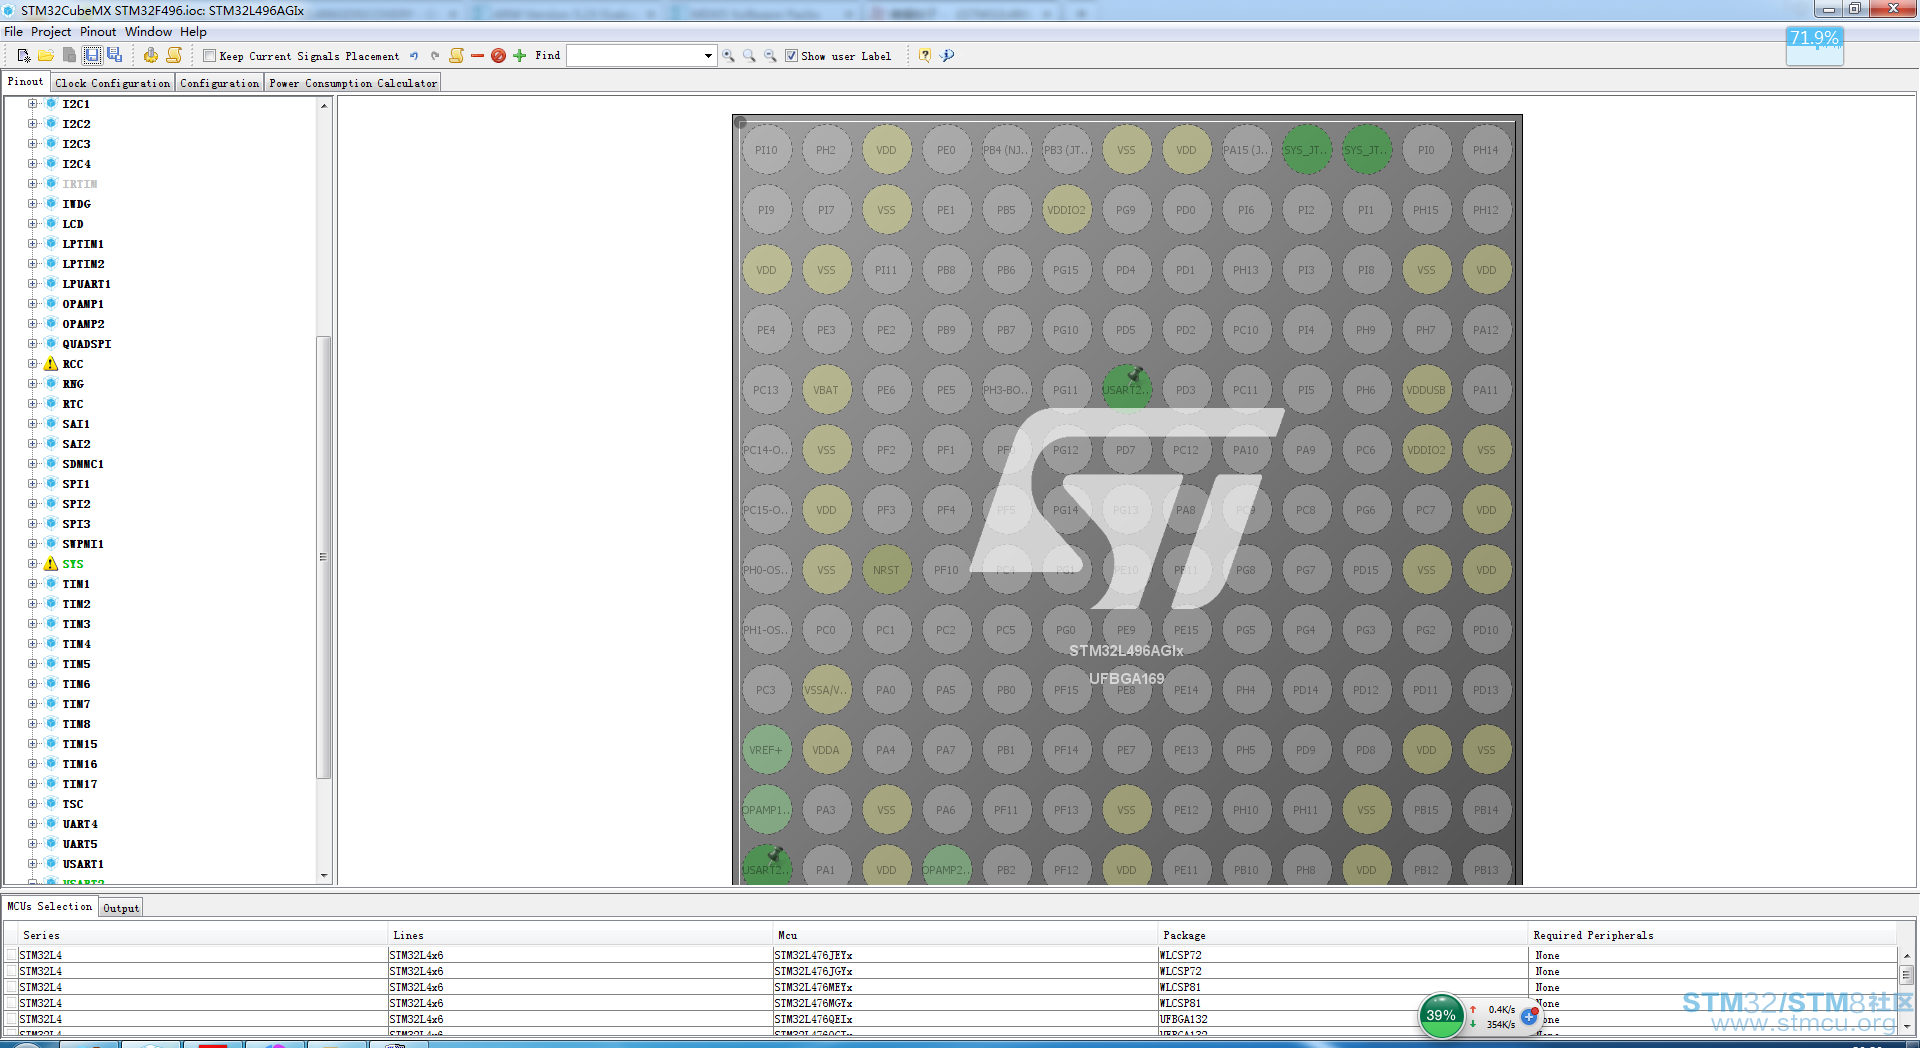This screenshot has width=1920, height=1048.
Task: Sort by Required Peripherals column header
Action: (x=1712, y=936)
